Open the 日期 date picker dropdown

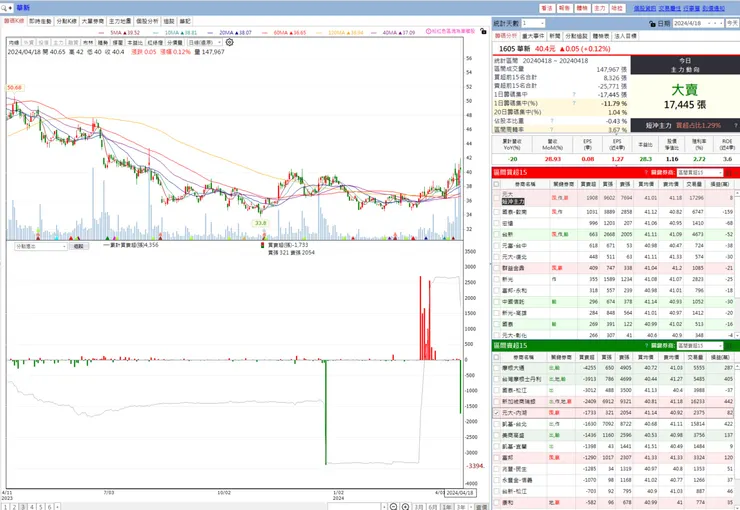pos(698,23)
